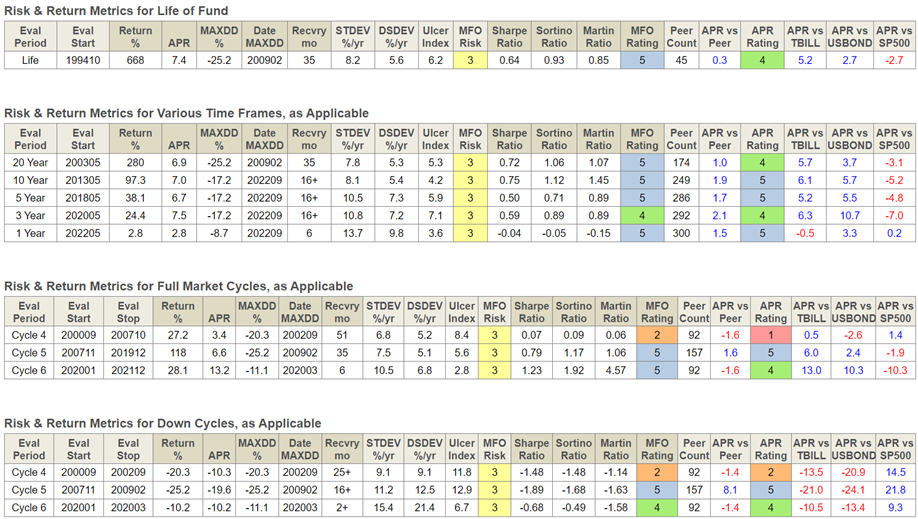Click orange MFO Rating cell in Full Market Cycles table
Screen dimensions: 918x519
[x=657, y=335]
